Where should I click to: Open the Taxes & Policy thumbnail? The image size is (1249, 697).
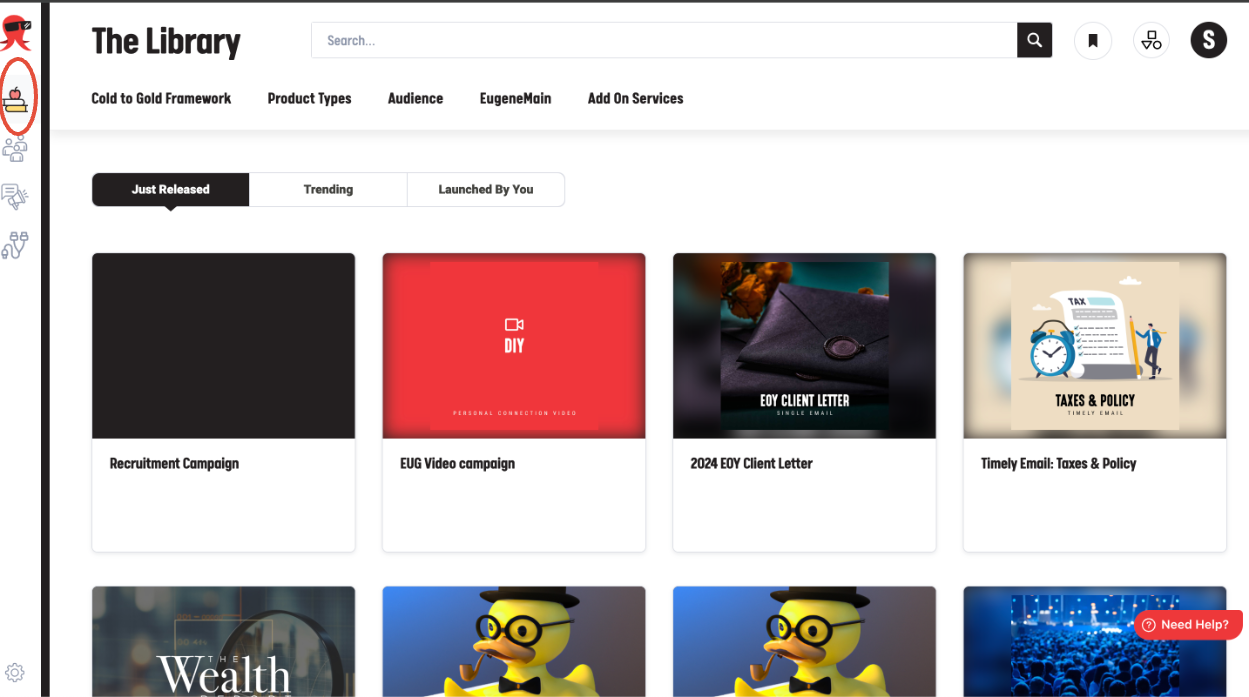(1095, 346)
